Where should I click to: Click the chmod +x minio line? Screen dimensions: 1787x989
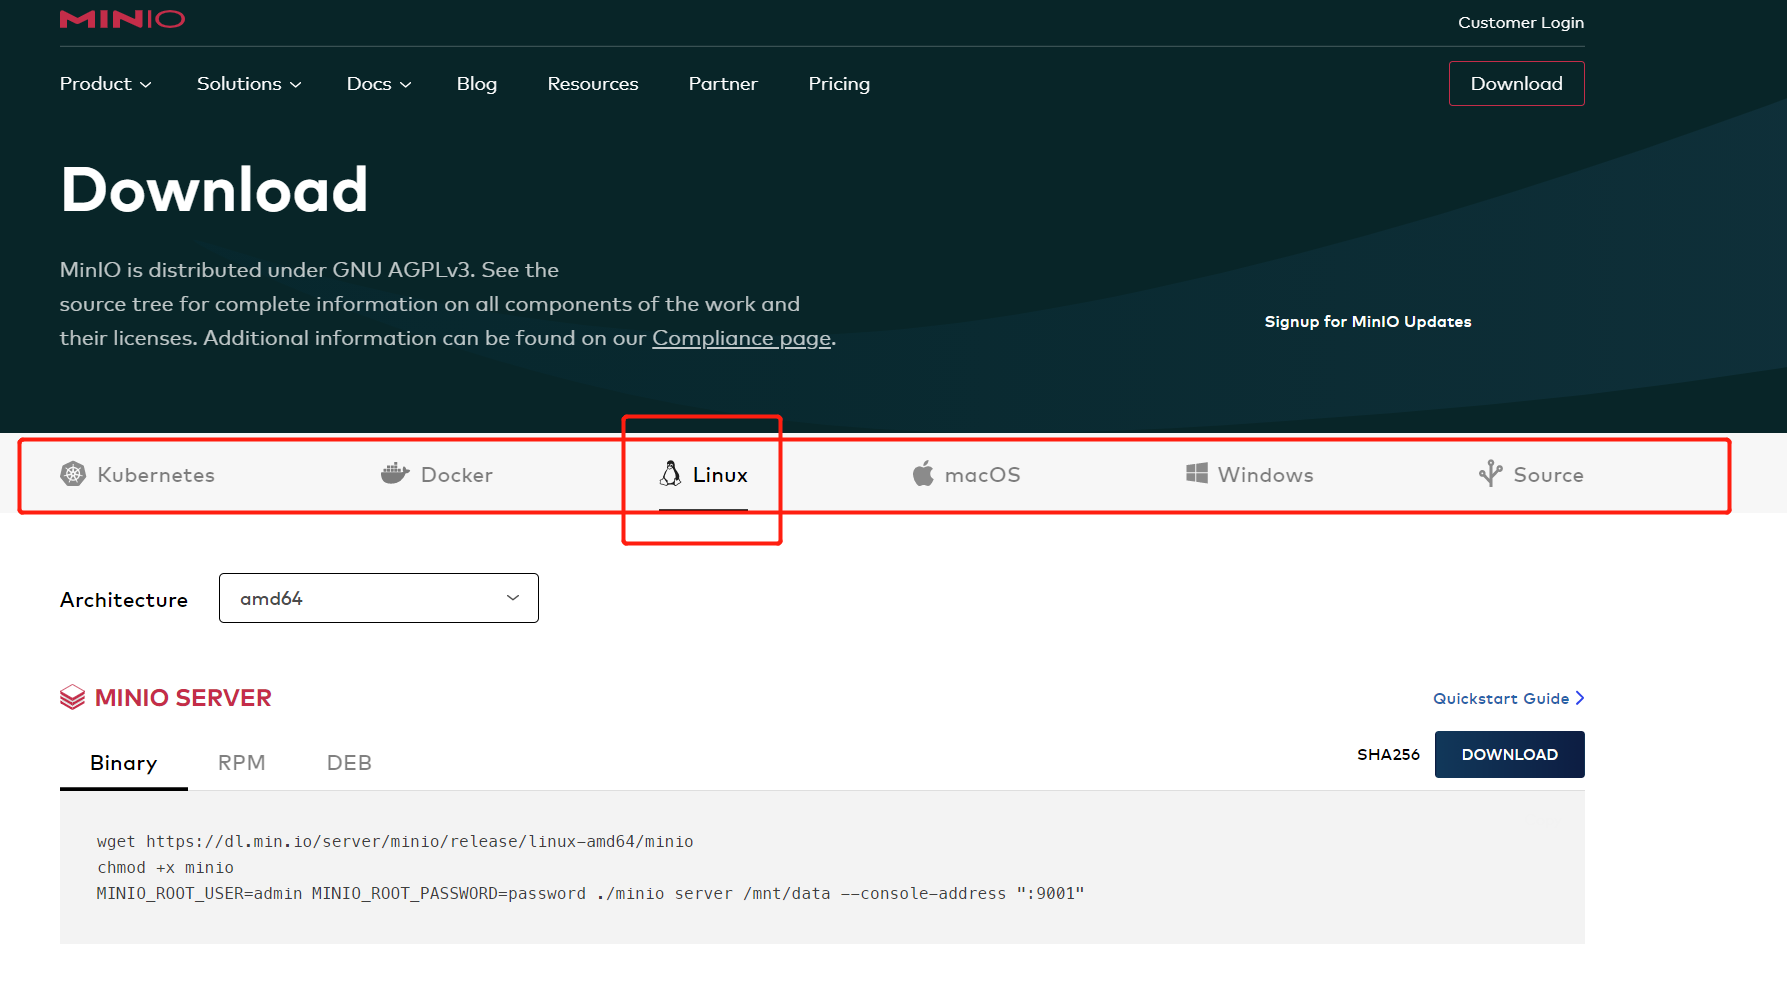165,868
